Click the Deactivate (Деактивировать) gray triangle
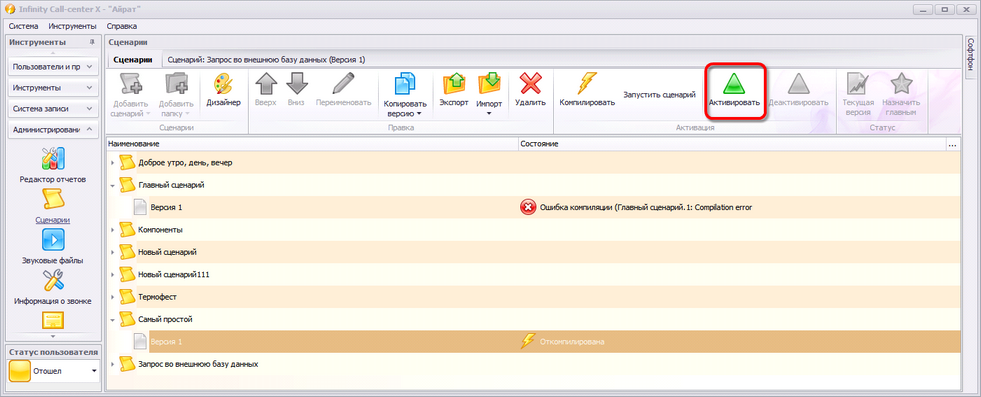 pyautogui.click(x=798, y=84)
